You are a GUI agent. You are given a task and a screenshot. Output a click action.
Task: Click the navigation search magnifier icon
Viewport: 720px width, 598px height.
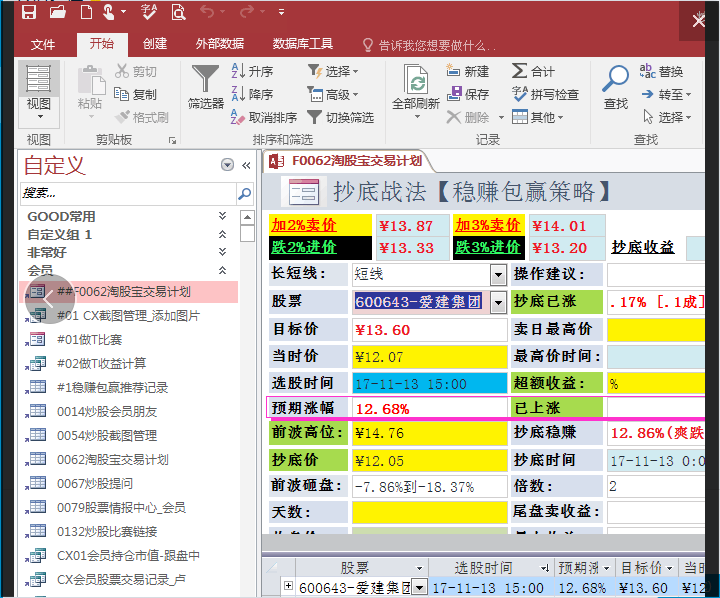[245, 193]
